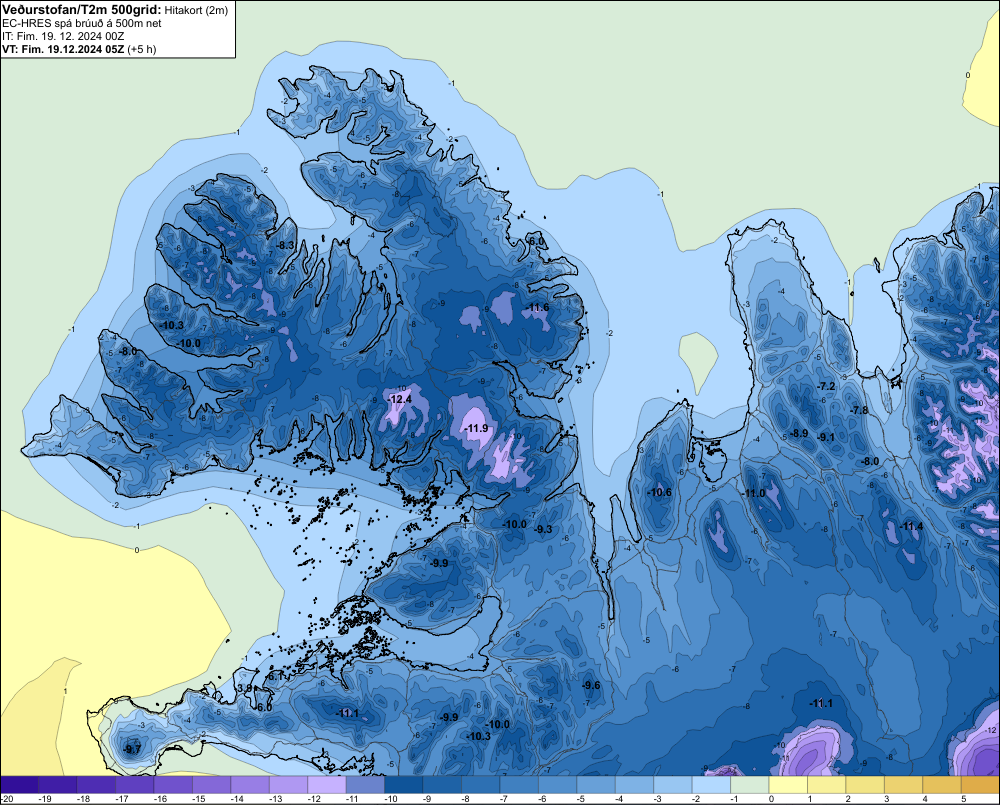Click the -7.8 temperature label
1000x805 pixels.
859,410
